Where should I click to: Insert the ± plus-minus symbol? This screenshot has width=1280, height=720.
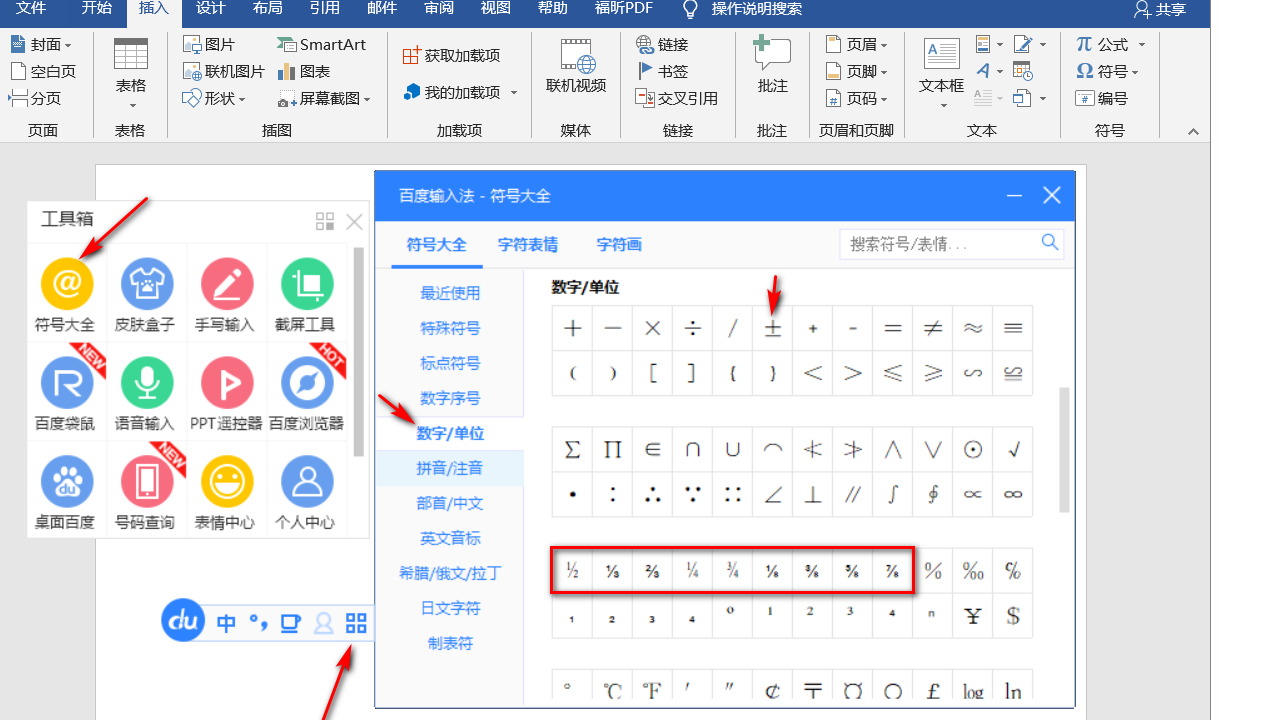[773, 328]
